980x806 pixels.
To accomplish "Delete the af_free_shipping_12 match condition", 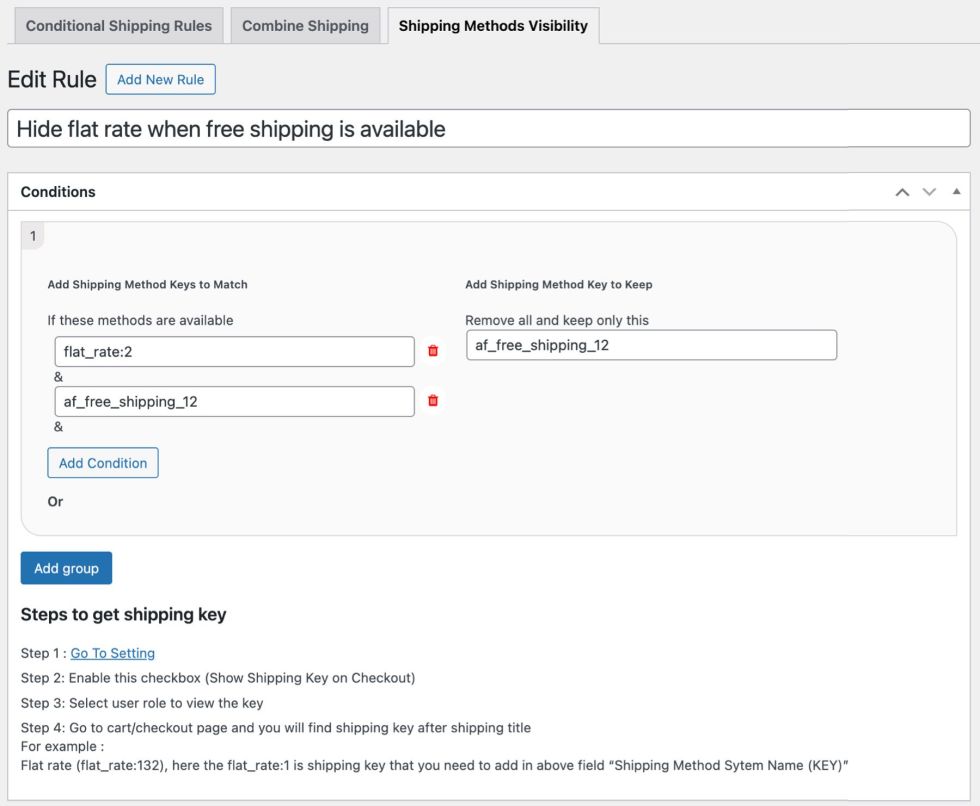I will click(433, 401).
